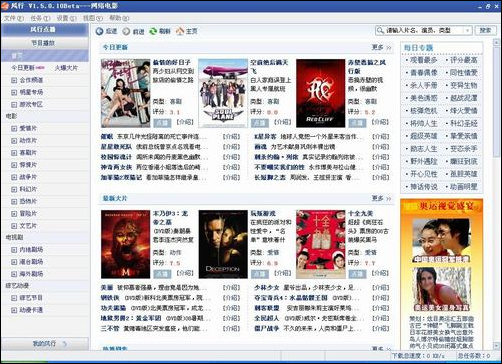Click the 后退 back arrow icon

click(99, 31)
